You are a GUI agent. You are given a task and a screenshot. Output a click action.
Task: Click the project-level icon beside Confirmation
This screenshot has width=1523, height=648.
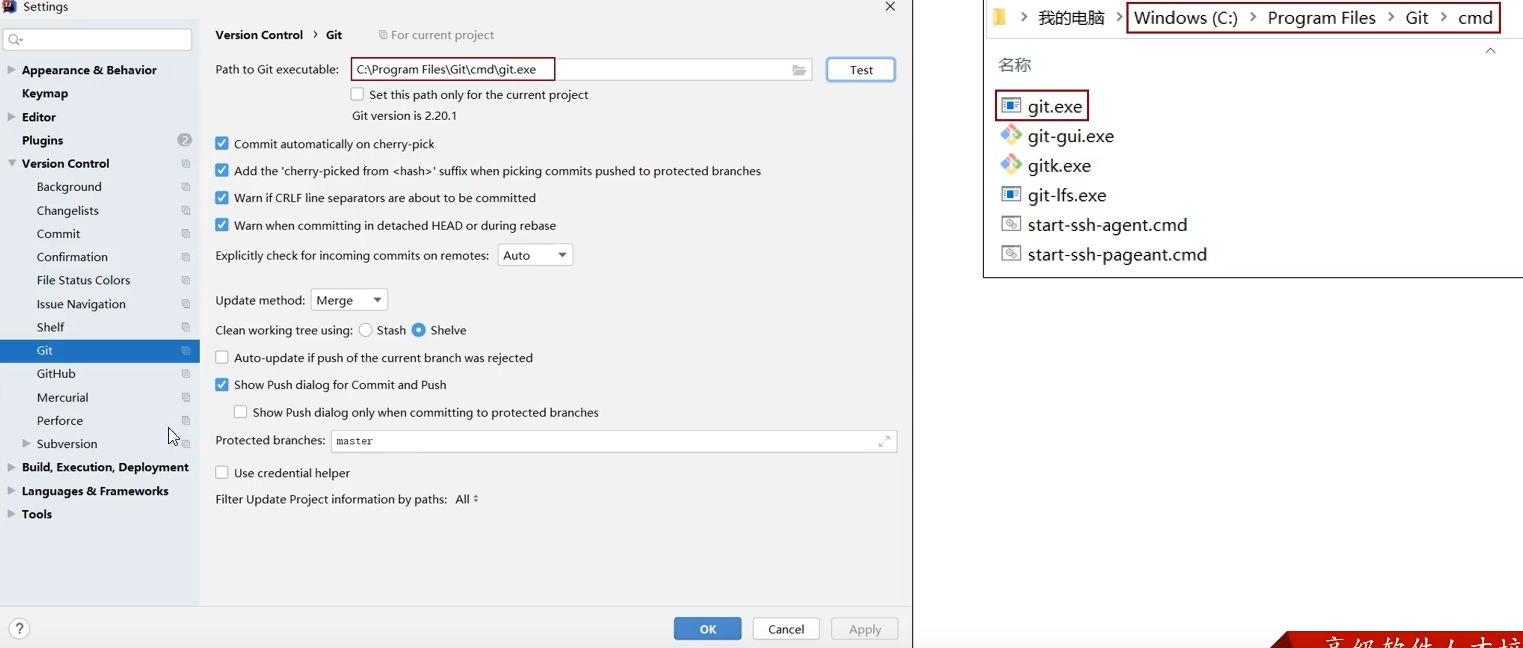186,257
